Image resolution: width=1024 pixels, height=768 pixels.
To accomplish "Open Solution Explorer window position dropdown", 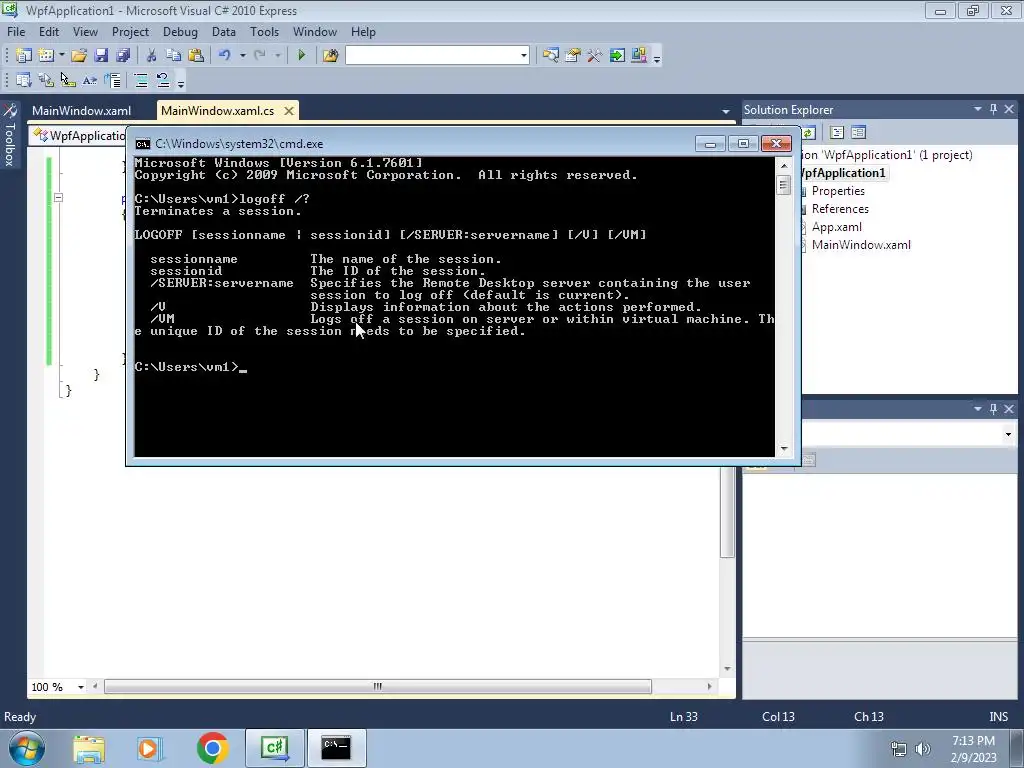I will coord(978,109).
